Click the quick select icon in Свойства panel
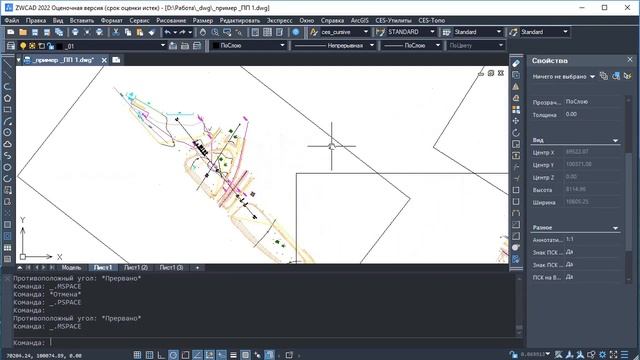640x360 pixels. click(627, 76)
